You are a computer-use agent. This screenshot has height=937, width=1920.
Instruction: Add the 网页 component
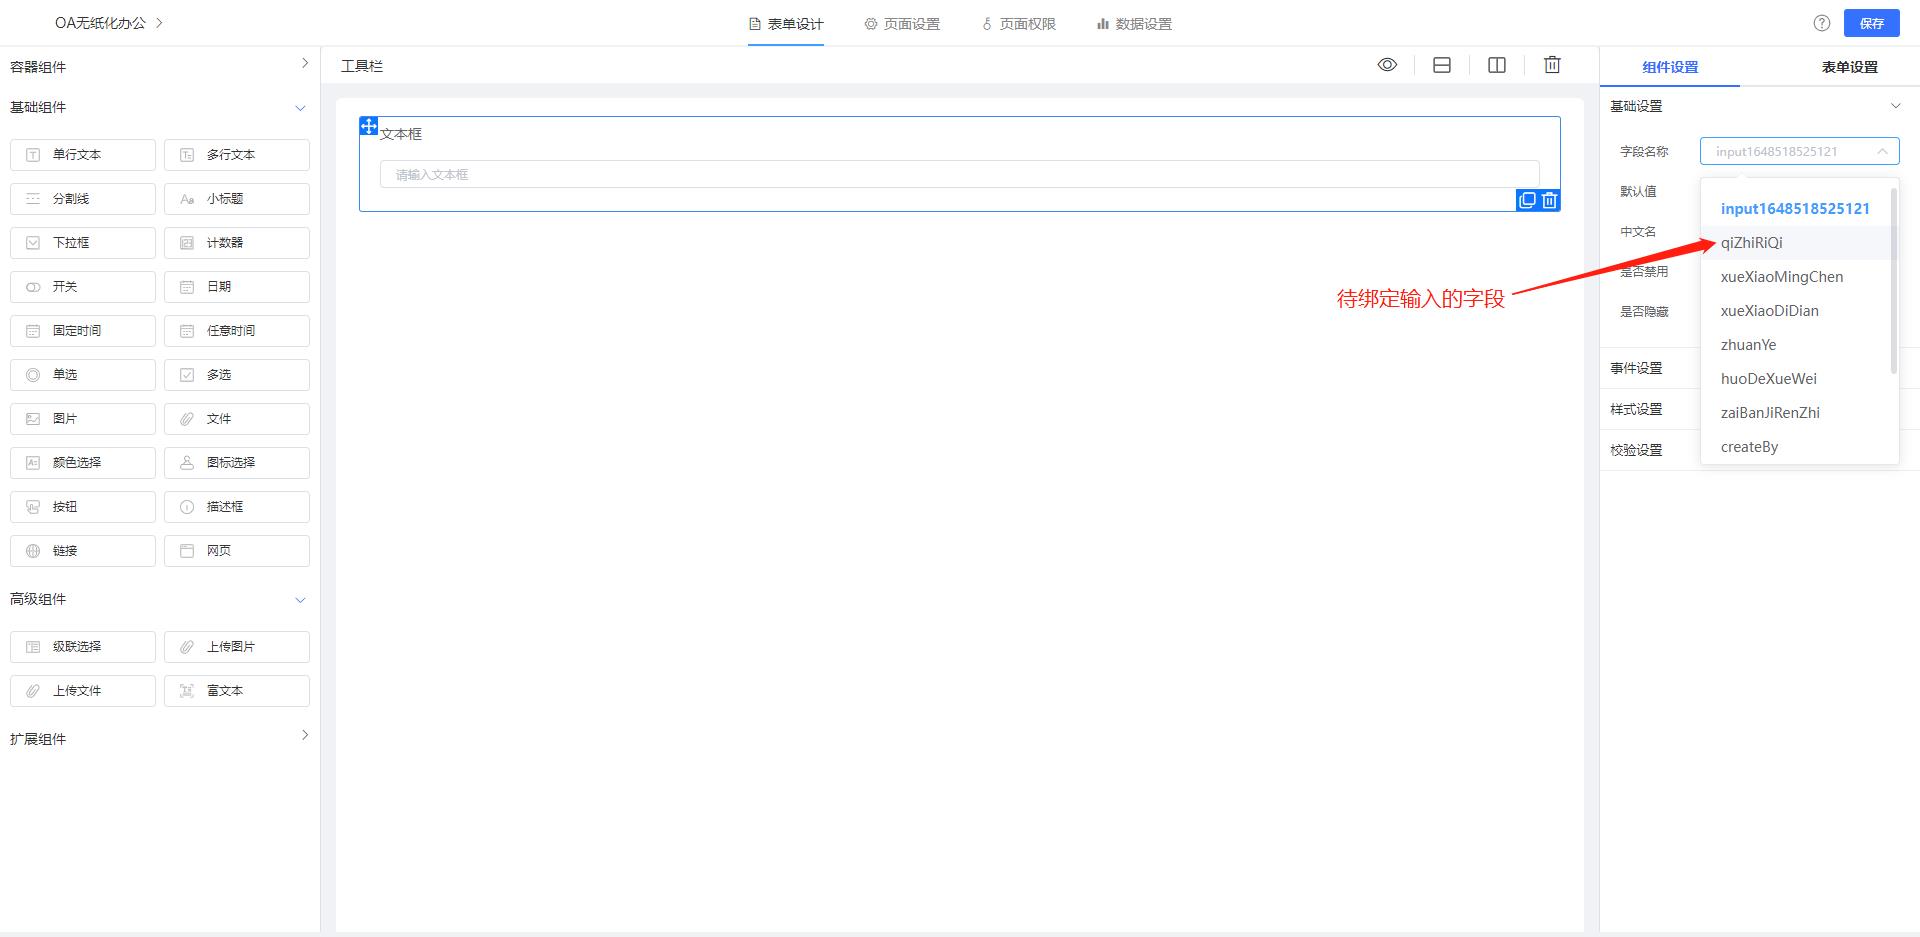pos(237,551)
